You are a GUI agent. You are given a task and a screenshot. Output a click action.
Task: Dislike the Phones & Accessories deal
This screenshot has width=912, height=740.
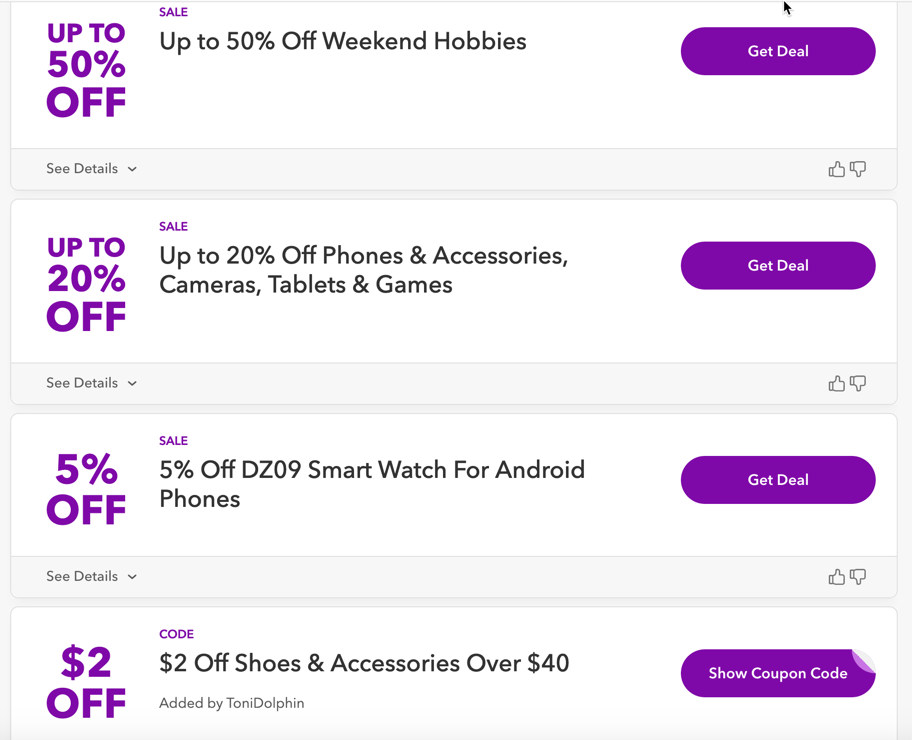pyautogui.click(x=858, y=383)
